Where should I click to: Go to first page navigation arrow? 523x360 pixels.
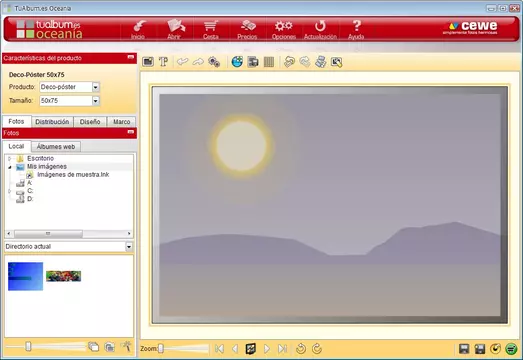[219, 349]
